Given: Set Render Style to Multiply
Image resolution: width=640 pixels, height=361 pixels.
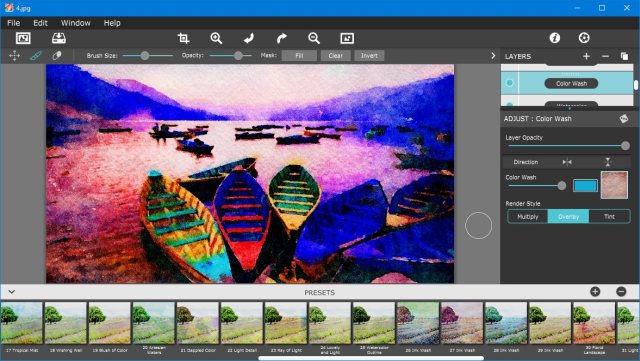Looking at the screenshot, I should tap(528, 216).
